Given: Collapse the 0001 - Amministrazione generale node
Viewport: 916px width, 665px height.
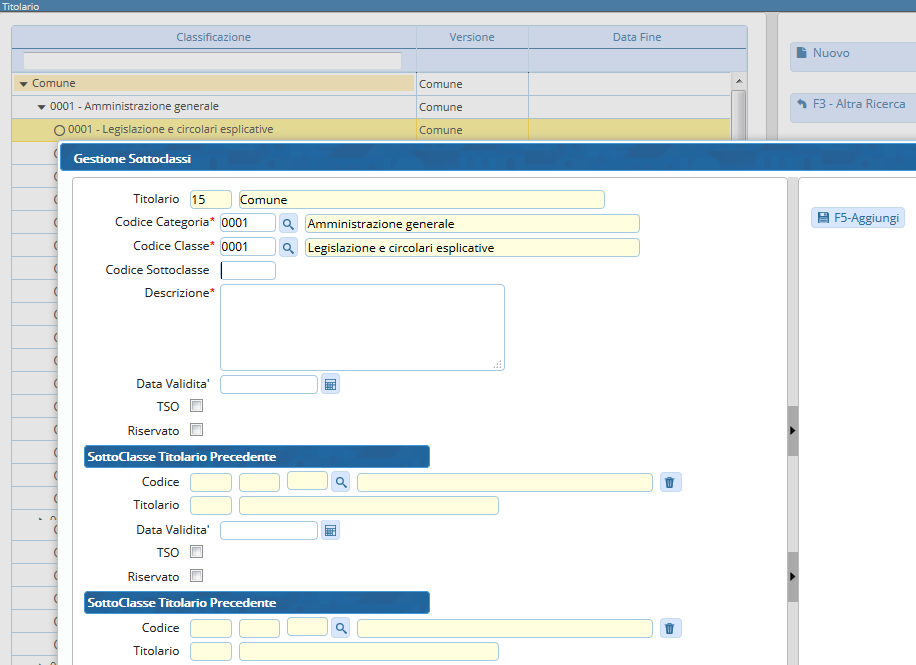Looking at the screenshot, I should [41, 107].
